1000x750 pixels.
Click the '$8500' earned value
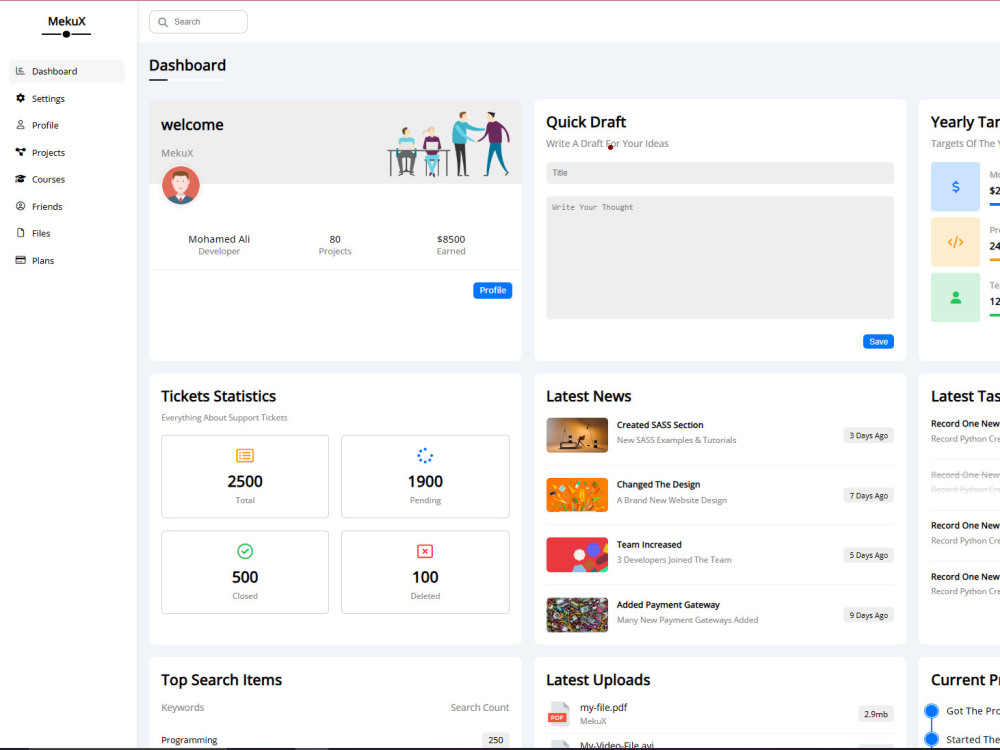[x=451, y=239]
